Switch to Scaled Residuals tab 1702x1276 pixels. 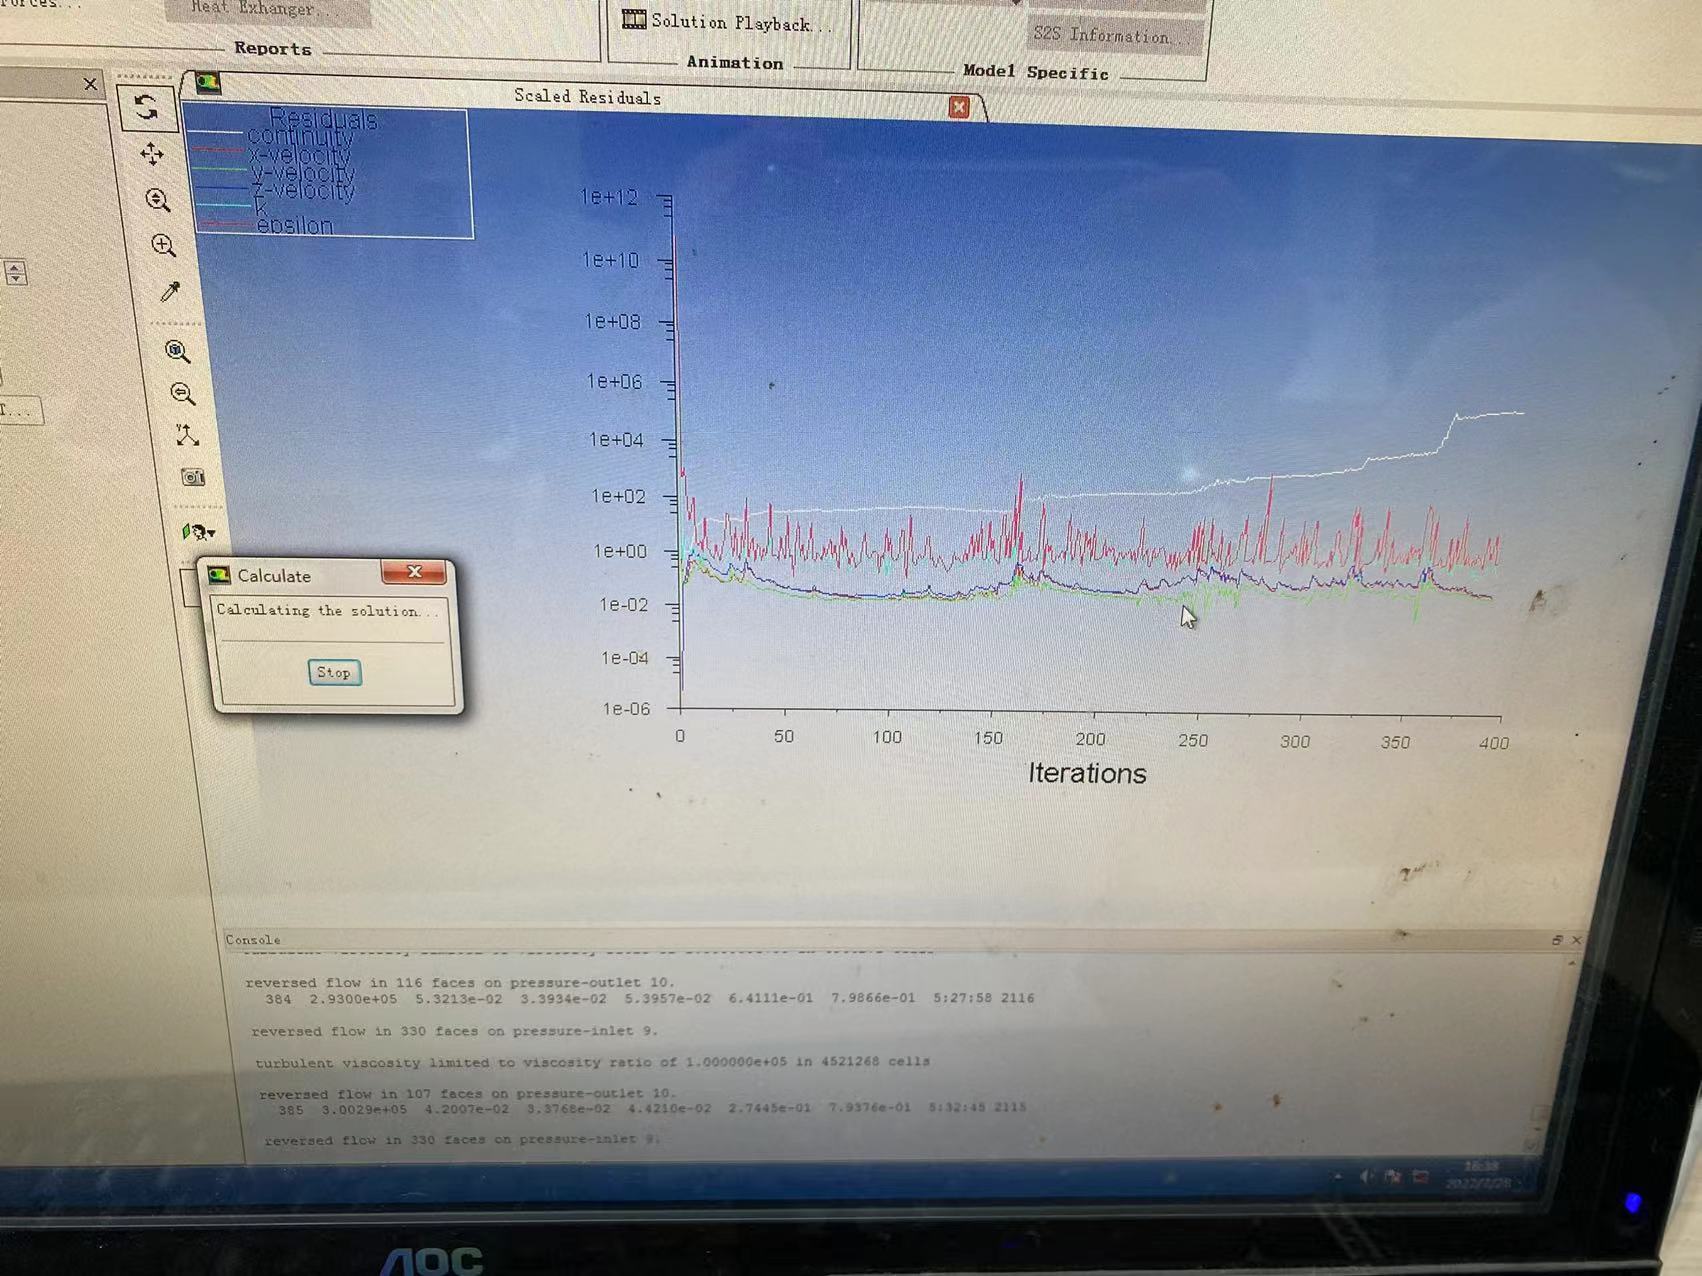pyautogui.click(x=587, y=97)
